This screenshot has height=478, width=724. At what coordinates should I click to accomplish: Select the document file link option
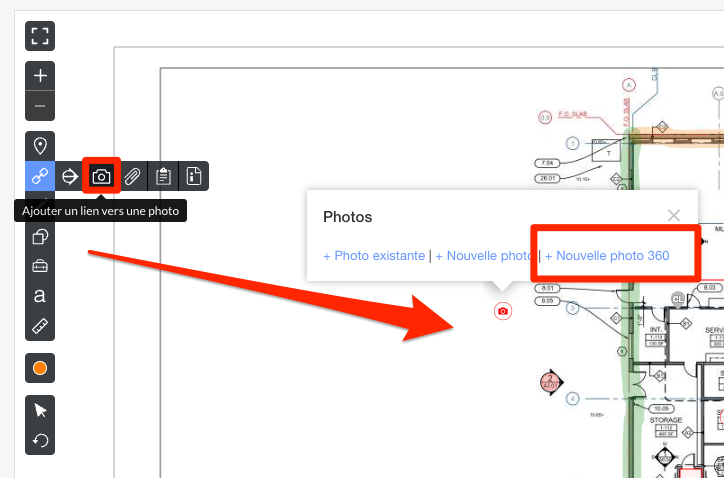pos(193,177)
